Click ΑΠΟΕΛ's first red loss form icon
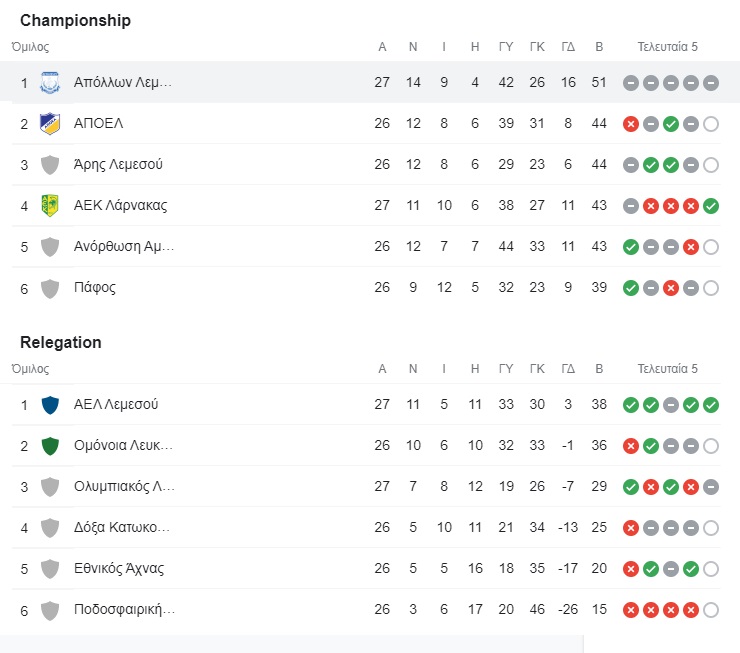The width and height of the screenshot is (740, 653). 631,124
